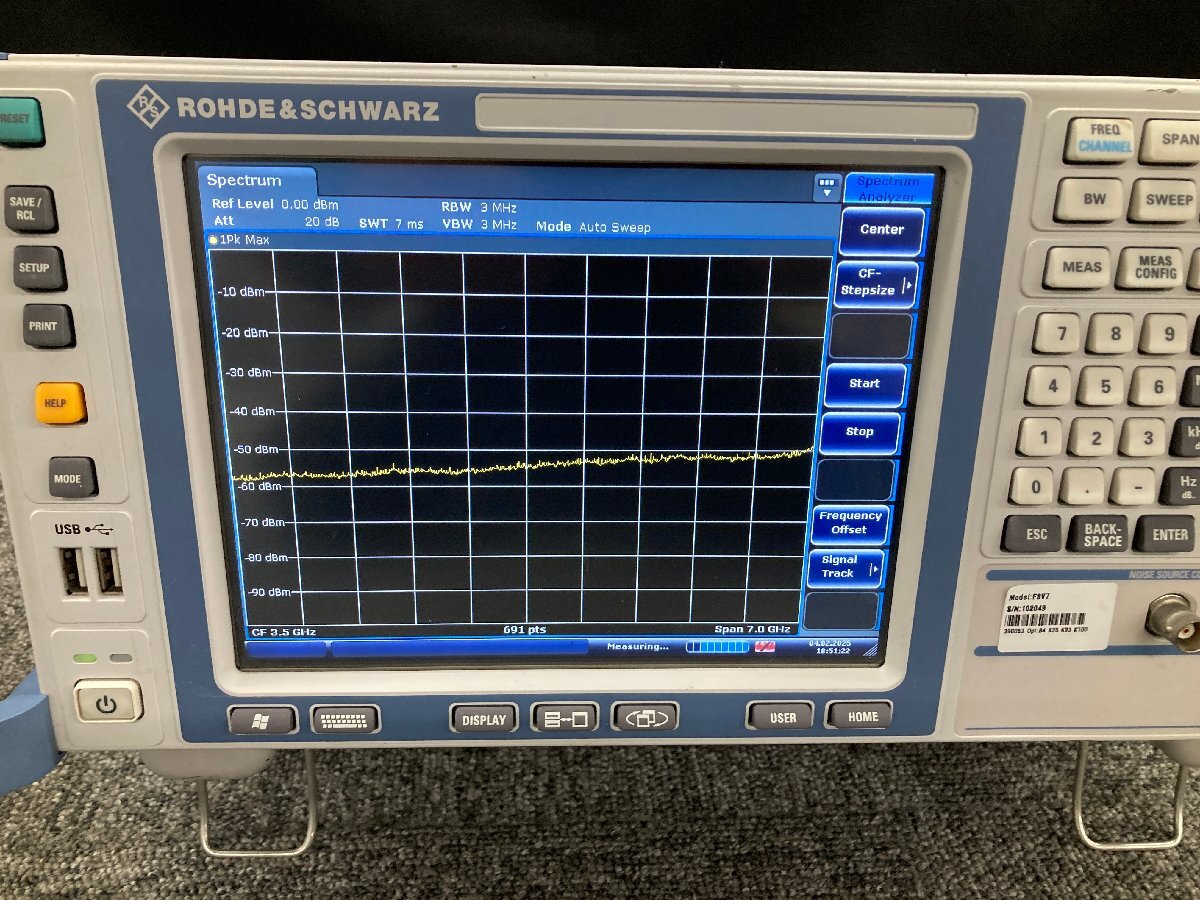This screenshot has height=900, width=1200.
Task: Tap numeric key 2
Action: pos(1094,437)
